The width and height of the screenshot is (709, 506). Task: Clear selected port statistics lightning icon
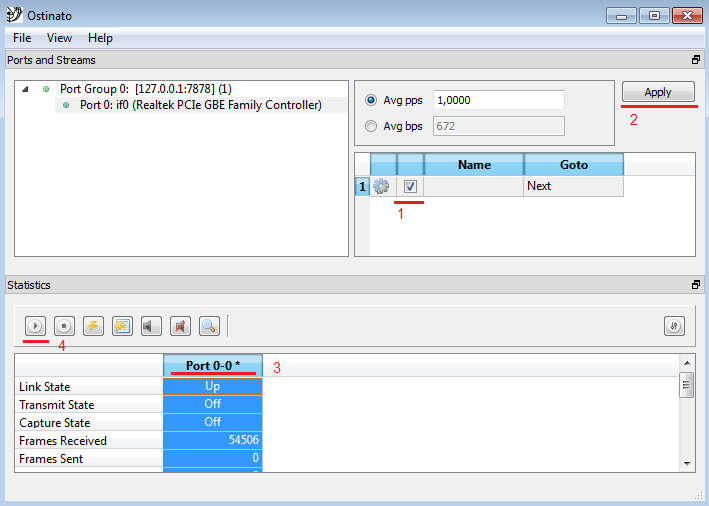[x=94, y=326]
